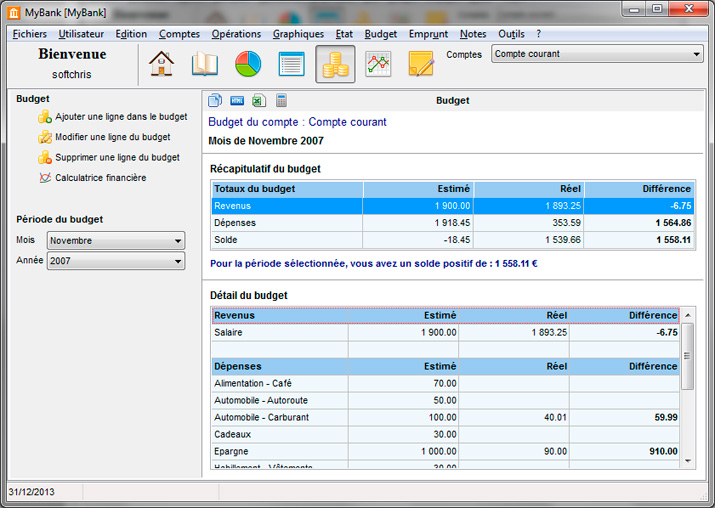Open the Graphiques menu
The image size is (715, 508).
tap(298, 34)
